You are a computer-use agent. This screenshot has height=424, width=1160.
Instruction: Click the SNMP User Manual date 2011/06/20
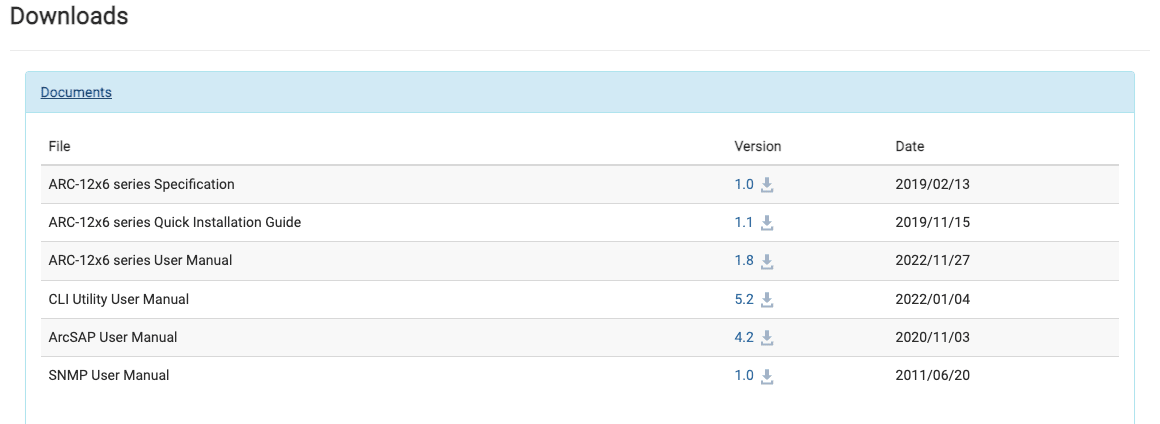coord(933,375)
